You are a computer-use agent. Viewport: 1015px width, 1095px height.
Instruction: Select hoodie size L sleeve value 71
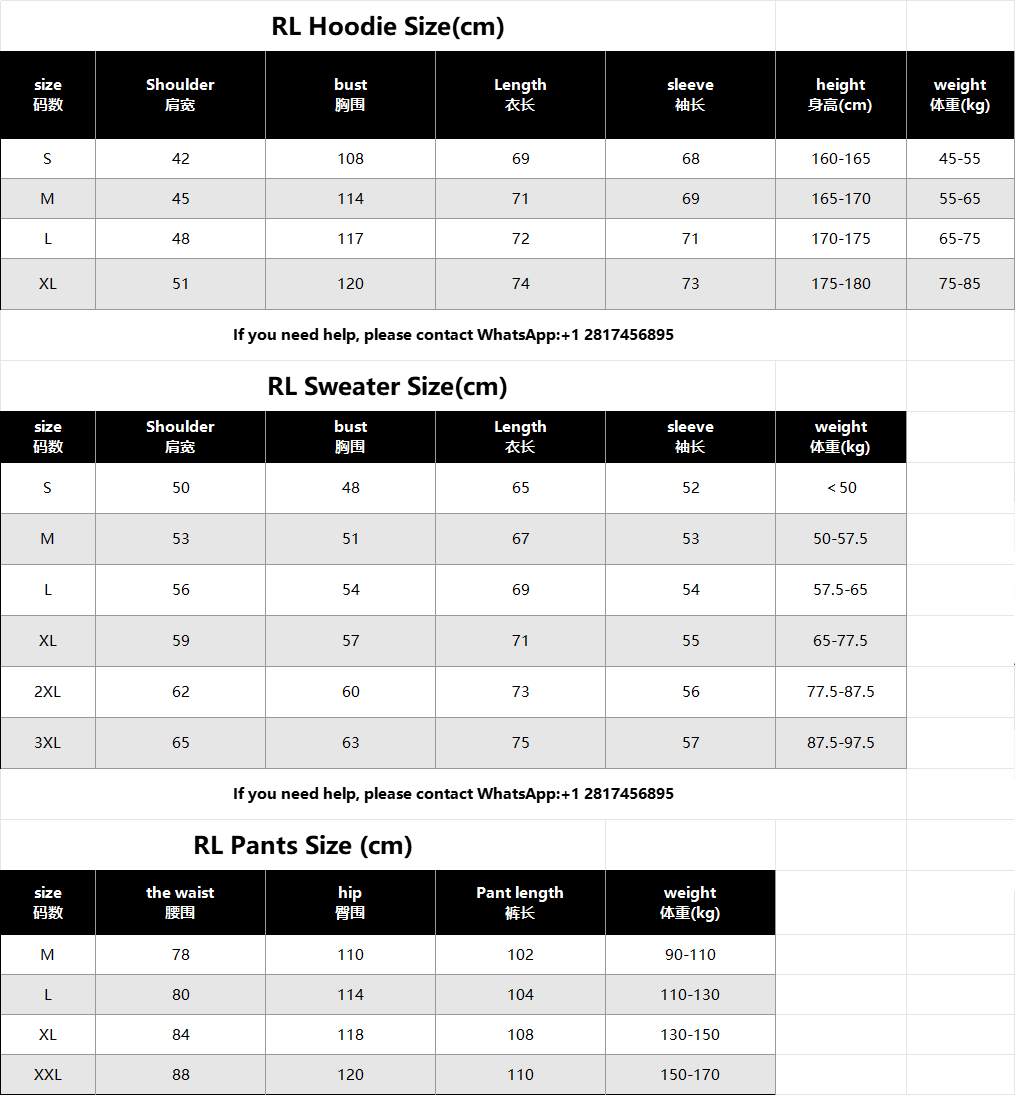click(x=690, y=239)
